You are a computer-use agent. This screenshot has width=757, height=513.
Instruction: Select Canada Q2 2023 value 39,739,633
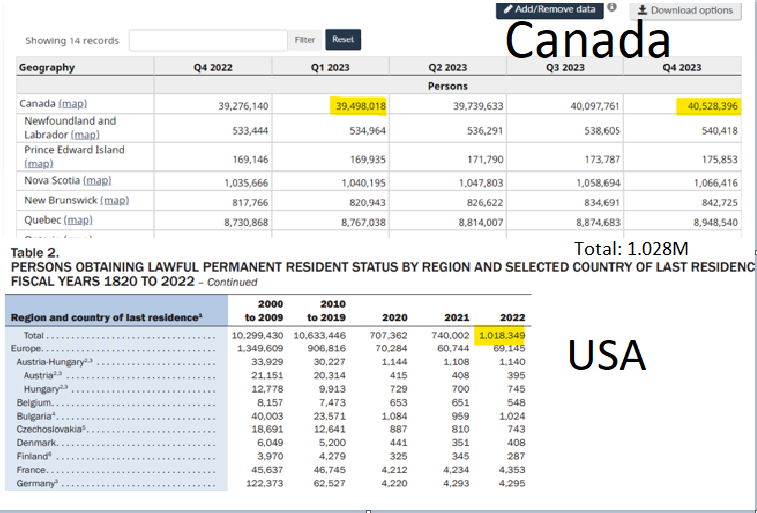[x=478, y=106]
